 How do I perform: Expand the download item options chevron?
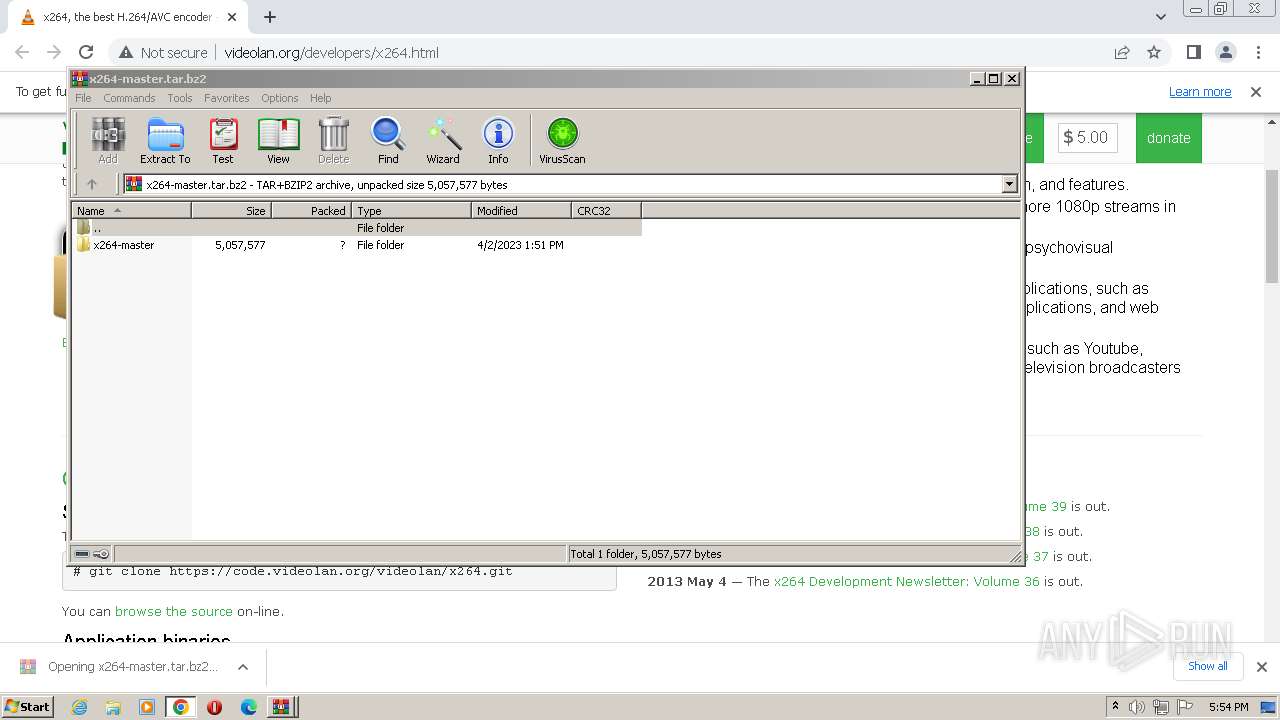242,667
